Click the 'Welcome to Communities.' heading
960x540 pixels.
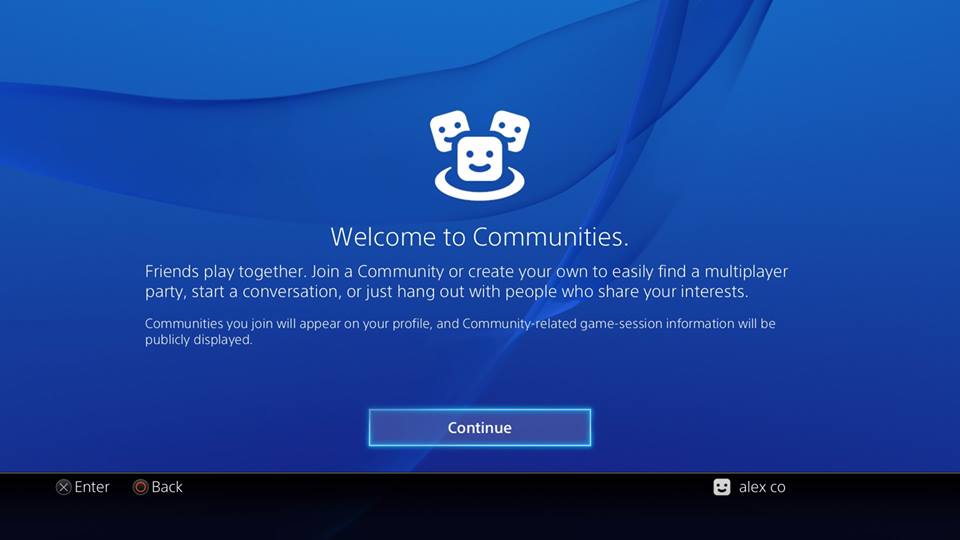pos(479,237)
